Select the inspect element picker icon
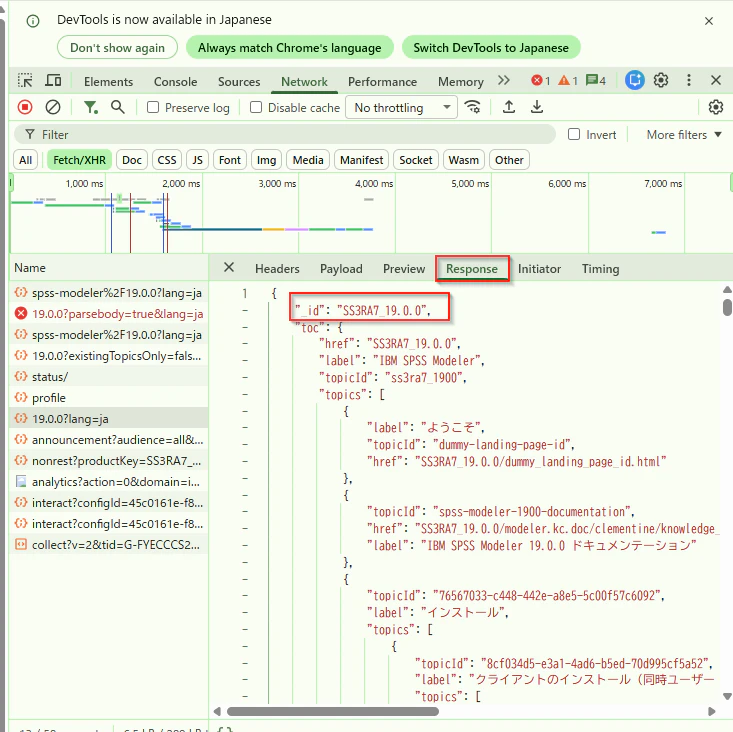The width and height of the screenshot is (733, 732). pos(25,81)
